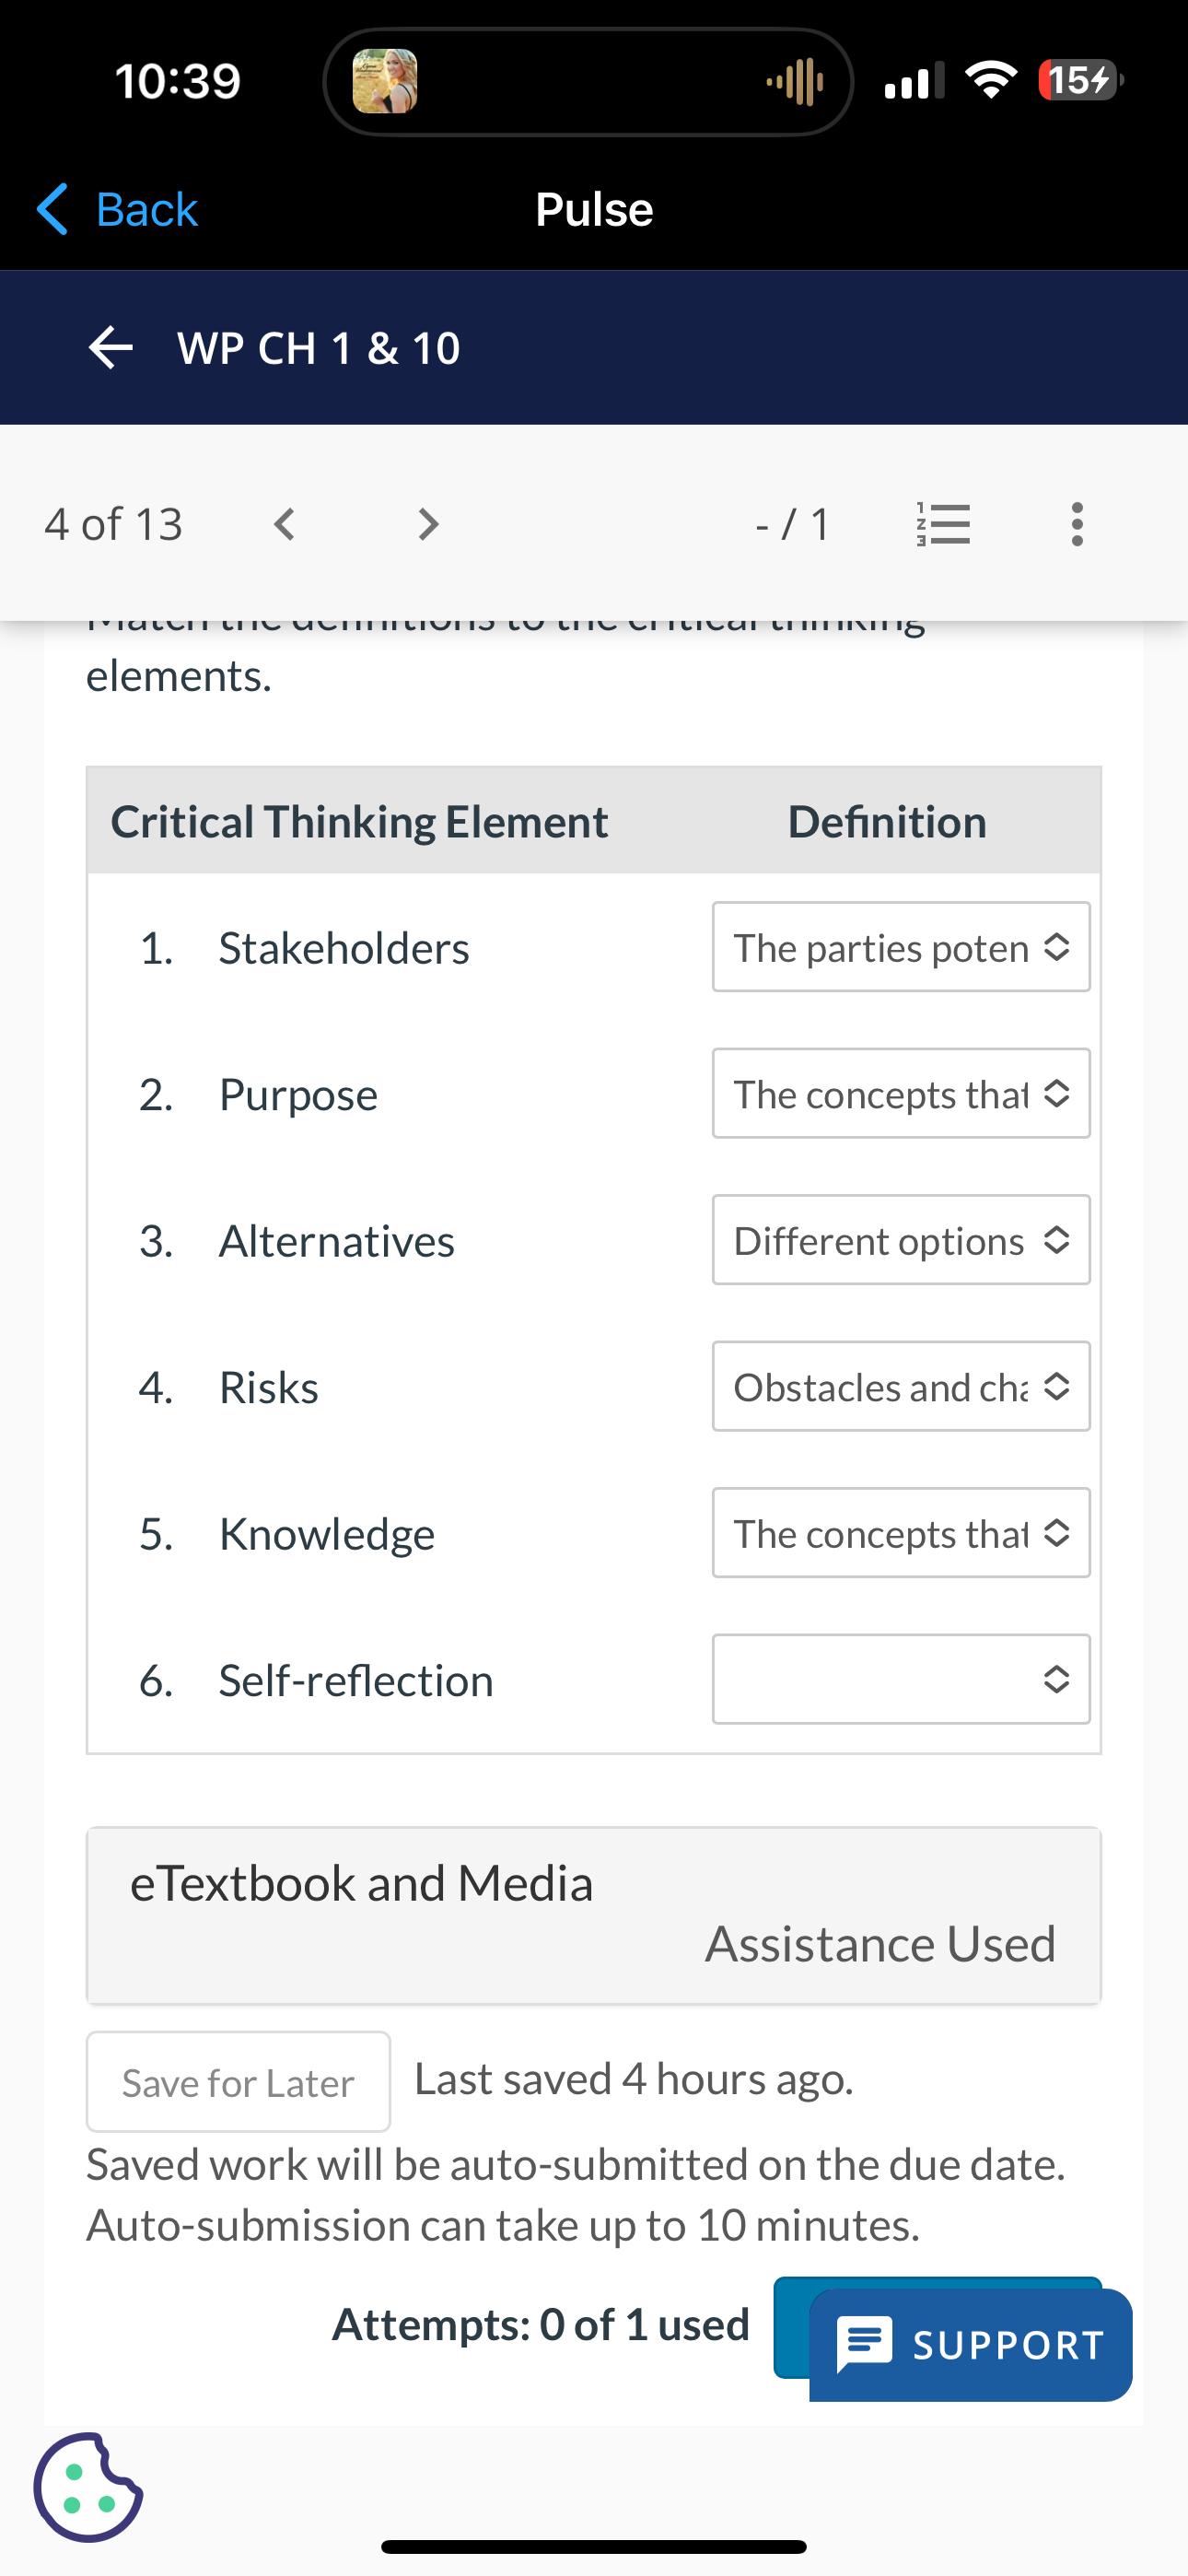Viewport: 1188px width, 2576px height.
Task: Go to the previous question
Action: 285,524
